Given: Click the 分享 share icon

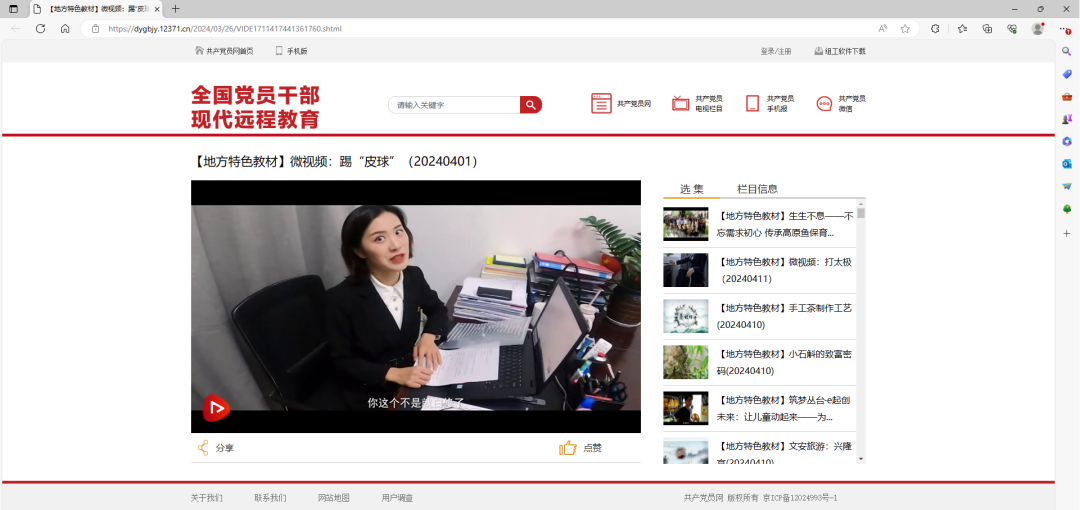Looking at the screenshot, I should click(203, 448).
